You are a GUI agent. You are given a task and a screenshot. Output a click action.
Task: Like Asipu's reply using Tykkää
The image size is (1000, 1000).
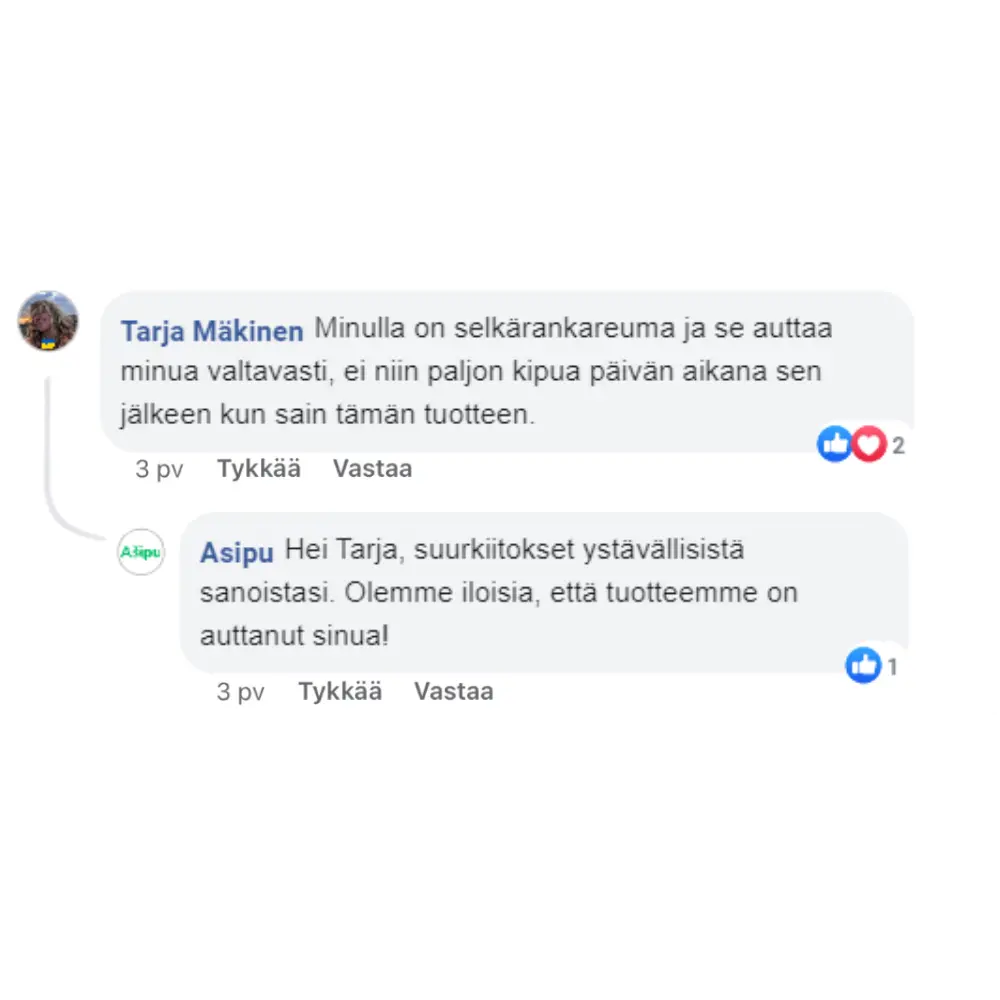(341, 691)
